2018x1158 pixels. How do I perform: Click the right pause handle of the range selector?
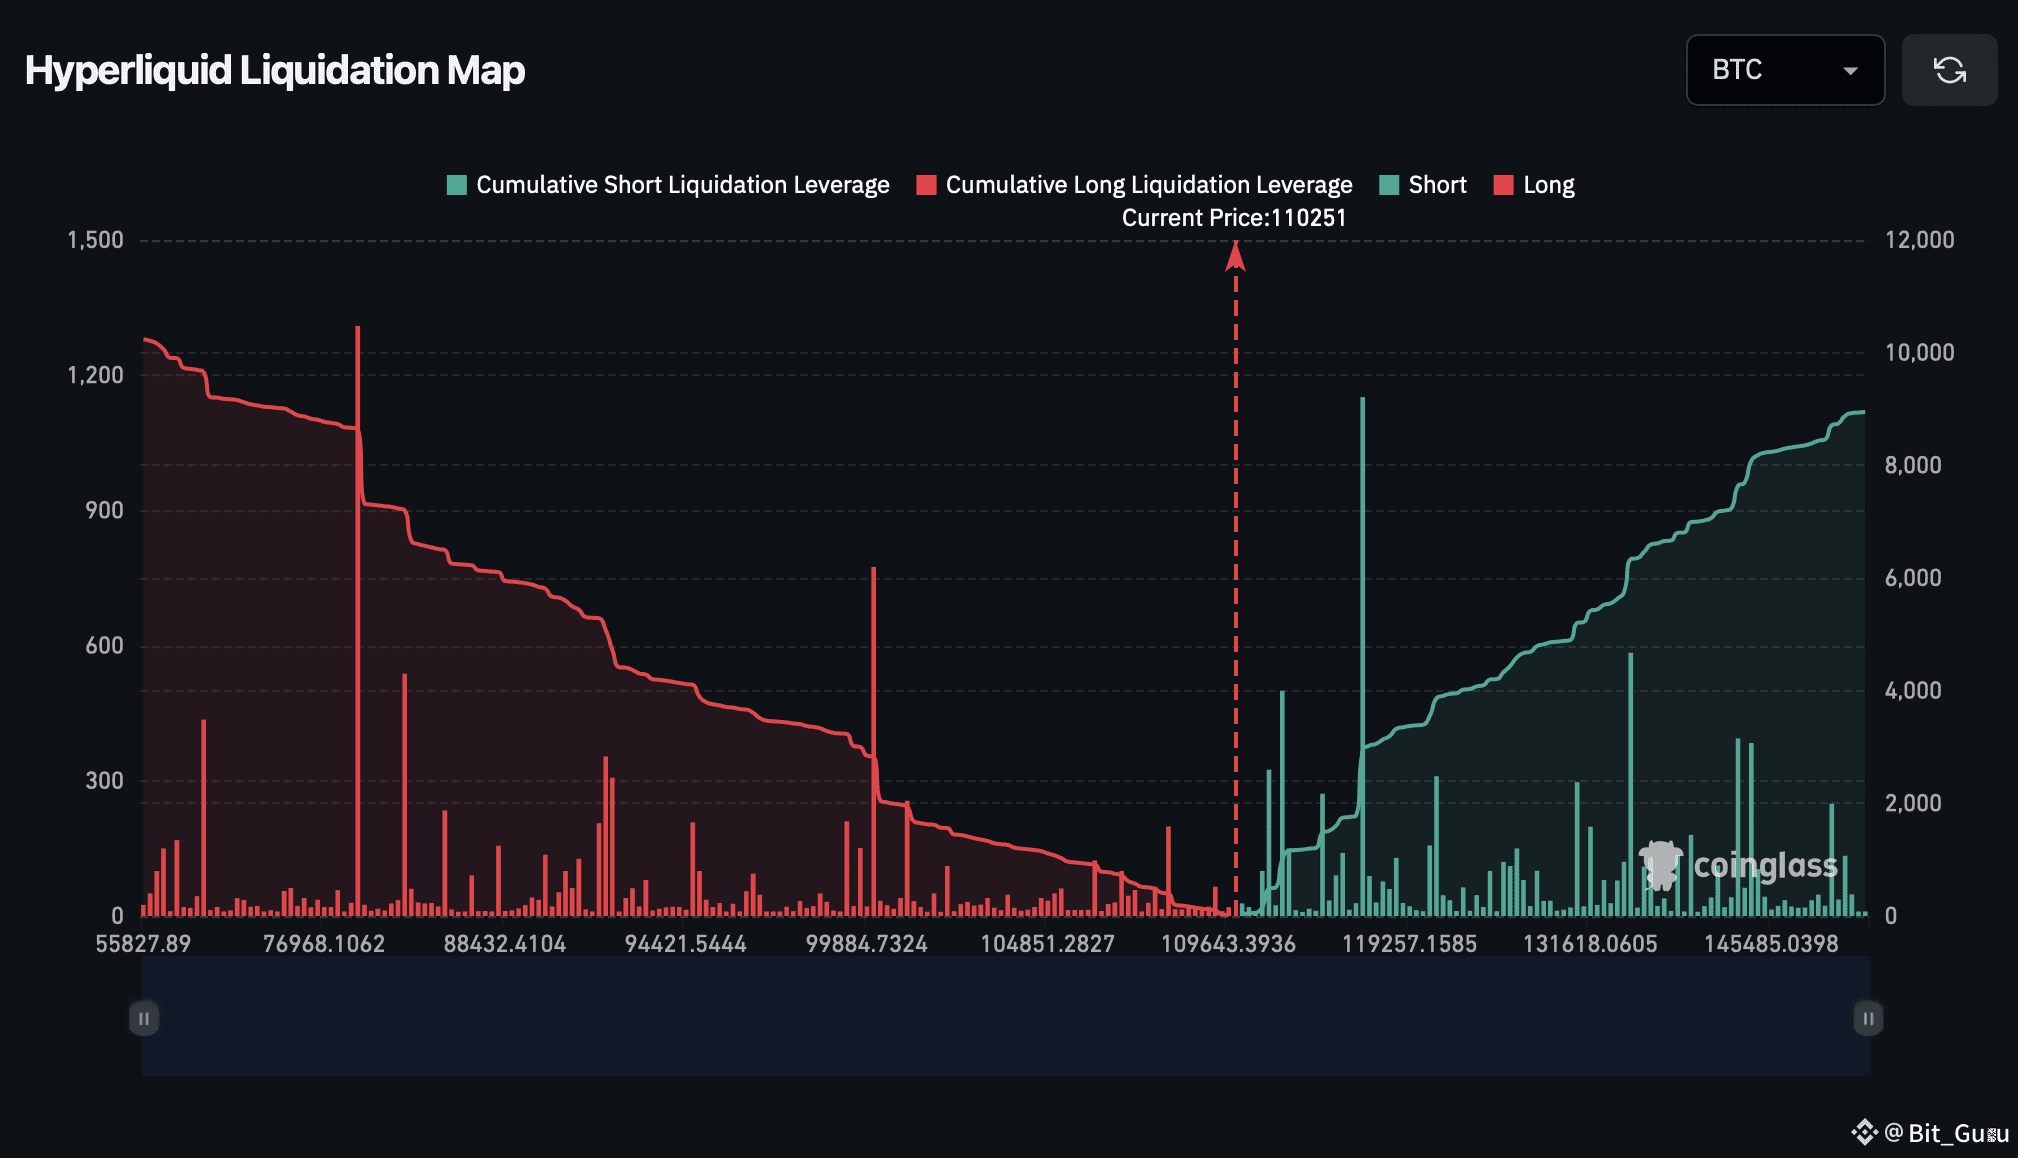(x=1866, y=1018)
